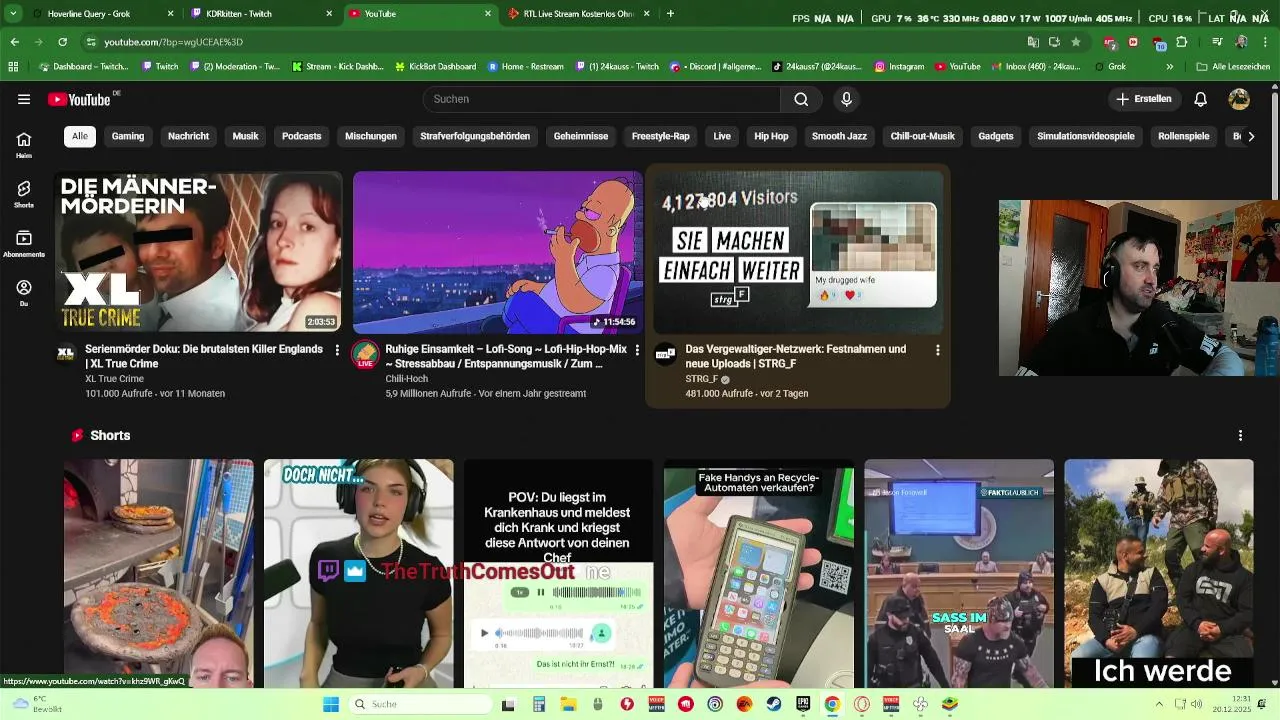The height and width of the screenshot is (720, 1280).
Task: Switch to the RTL Live Stream tab
Action: (578, 14)
